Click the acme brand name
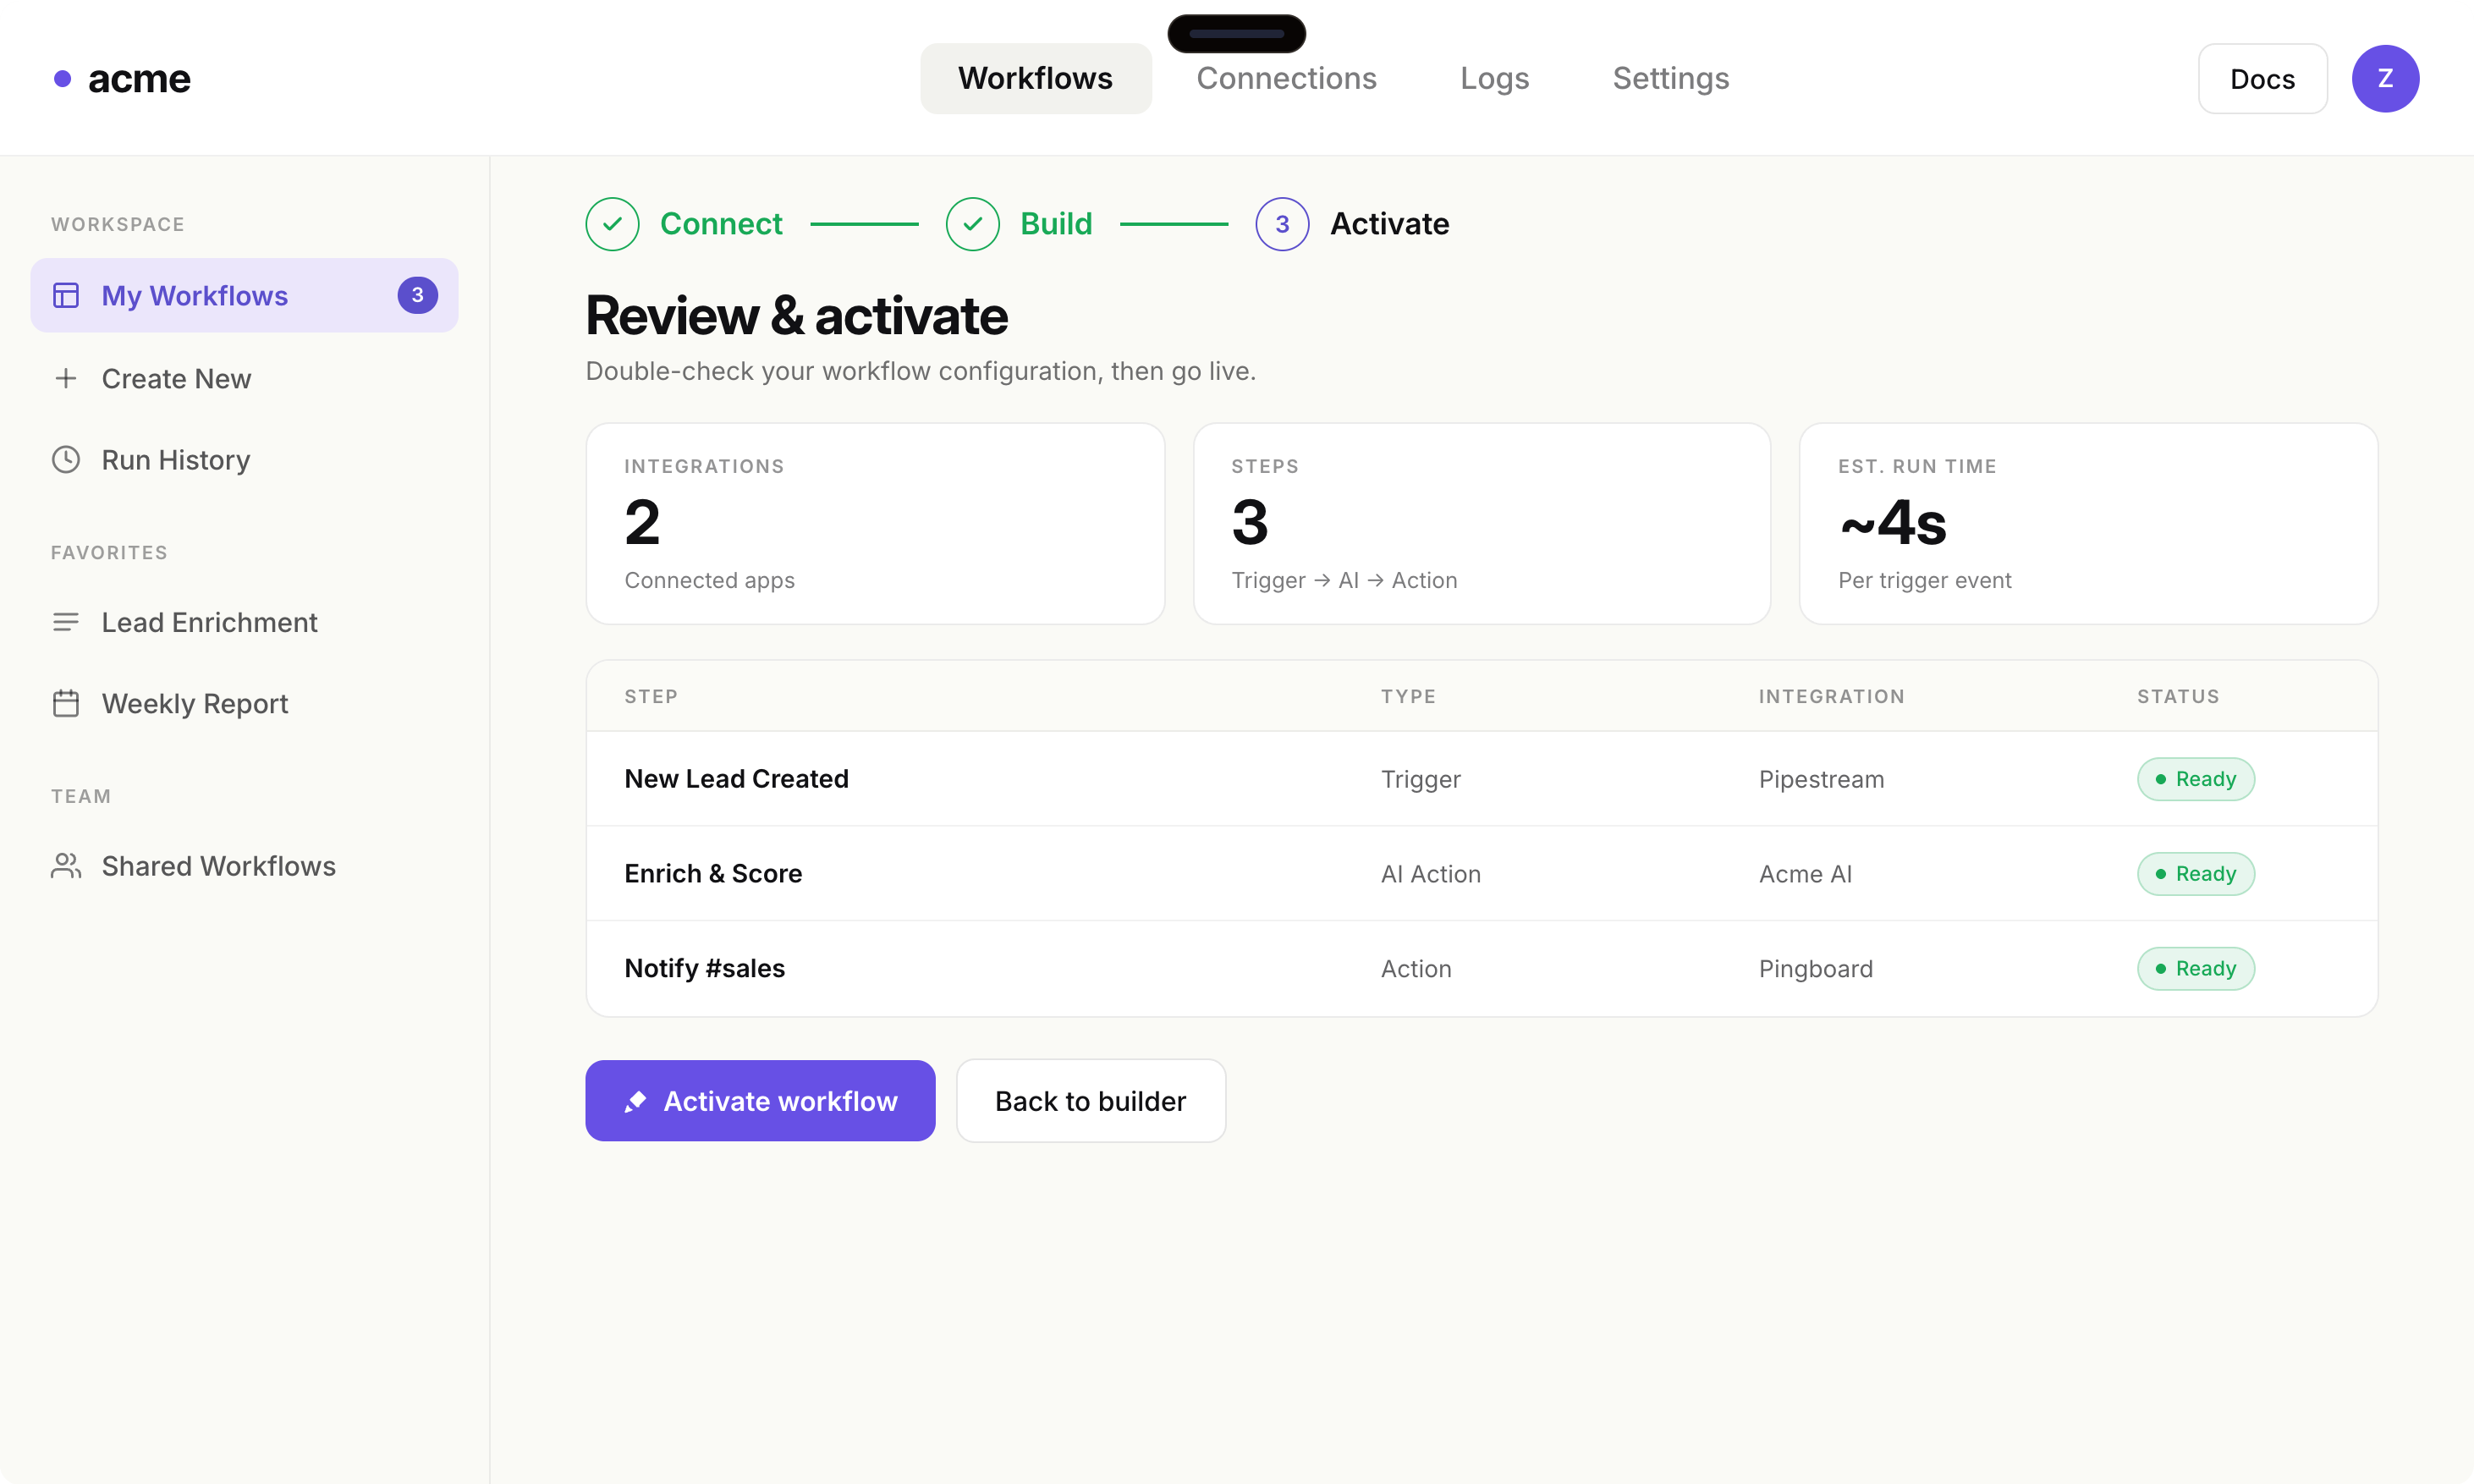The width and height of the screenshot is (2474, 1484). pyautogui.click(x=139, y=78)
